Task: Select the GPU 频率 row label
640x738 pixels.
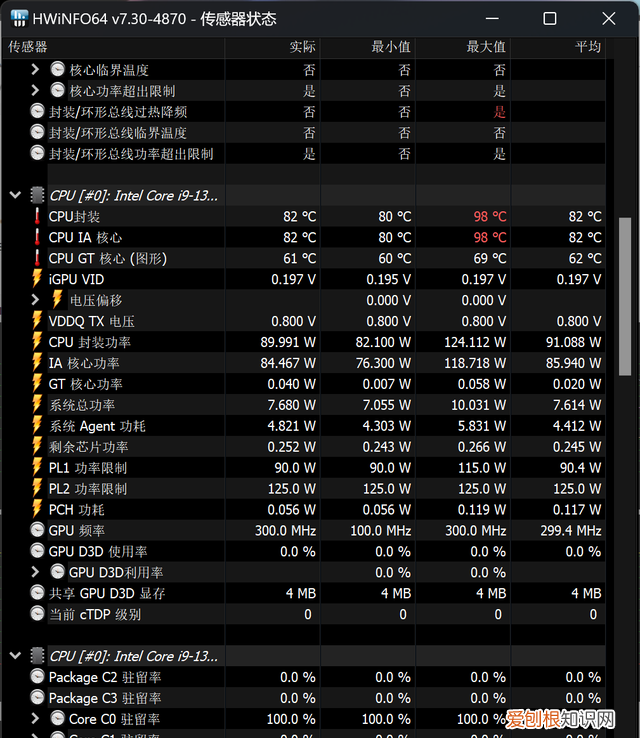Action: tap(77, 530)
